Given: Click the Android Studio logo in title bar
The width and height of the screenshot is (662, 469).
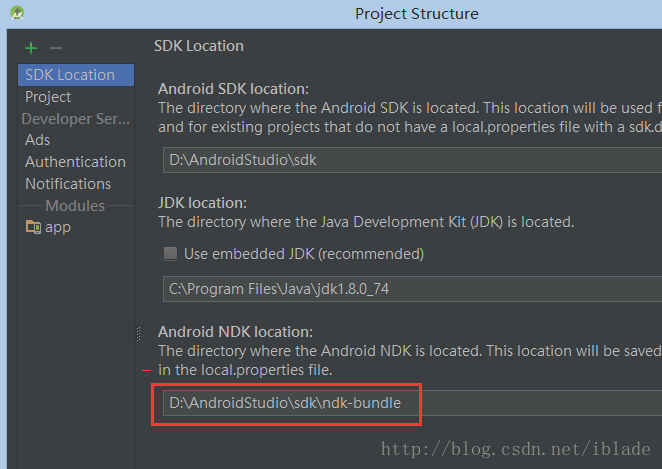Looking at the screenshot, I should 17,13.
